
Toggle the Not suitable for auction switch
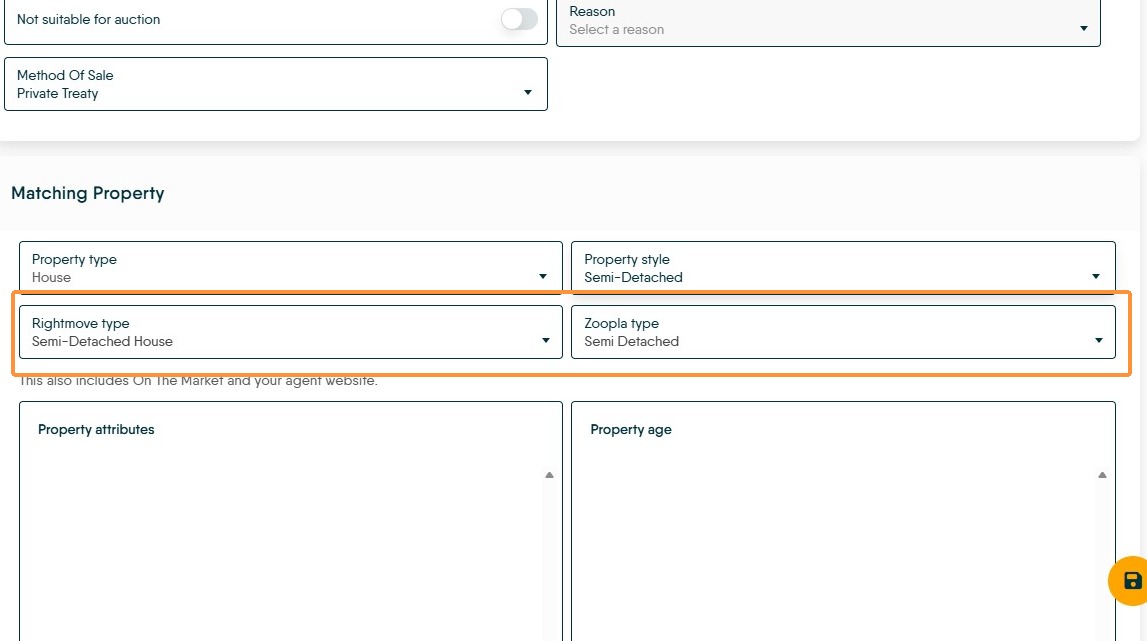point(519,19)
